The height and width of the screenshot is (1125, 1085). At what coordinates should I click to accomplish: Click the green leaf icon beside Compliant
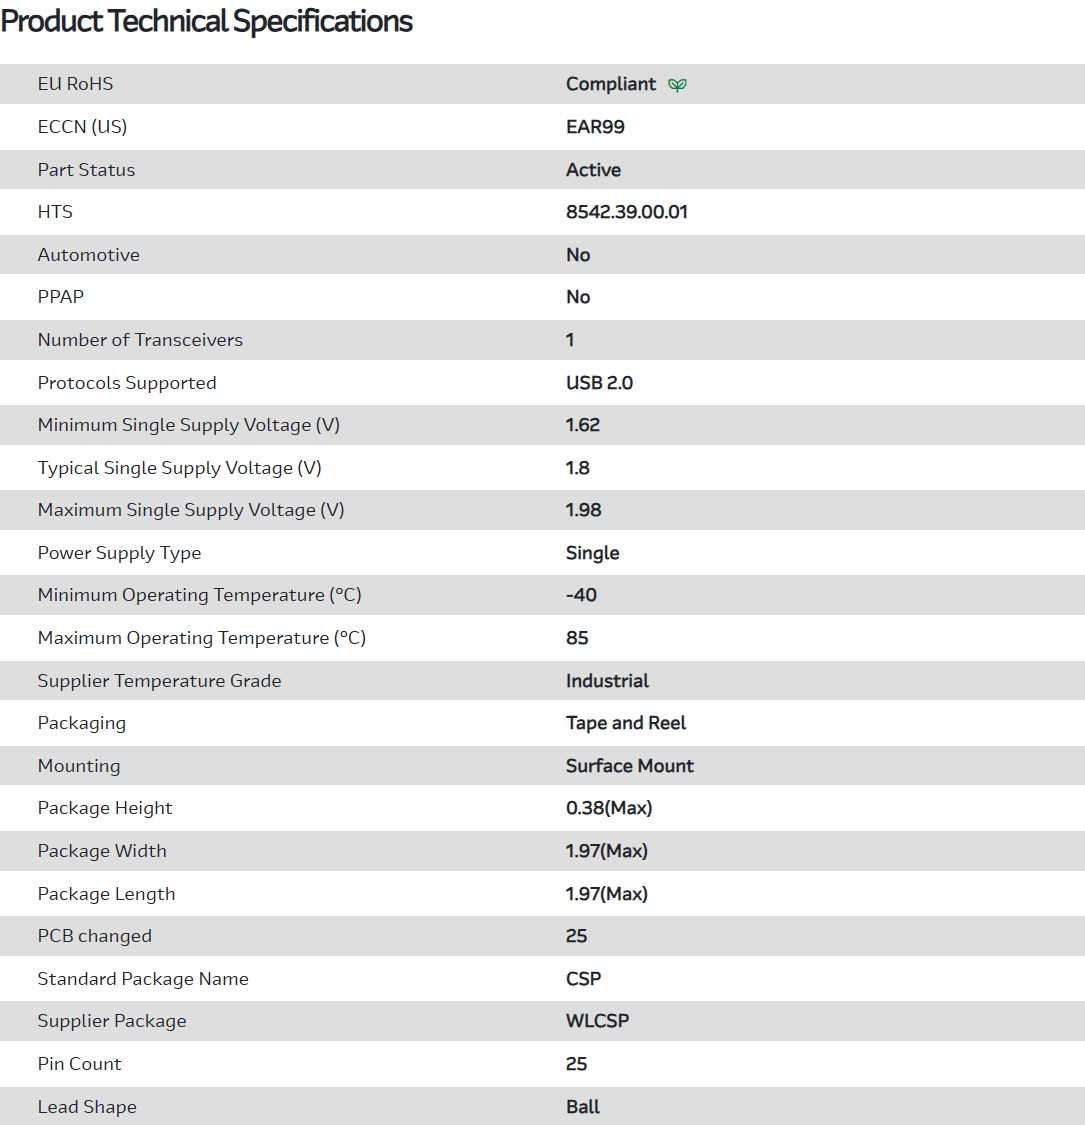(x=677, y=85)
